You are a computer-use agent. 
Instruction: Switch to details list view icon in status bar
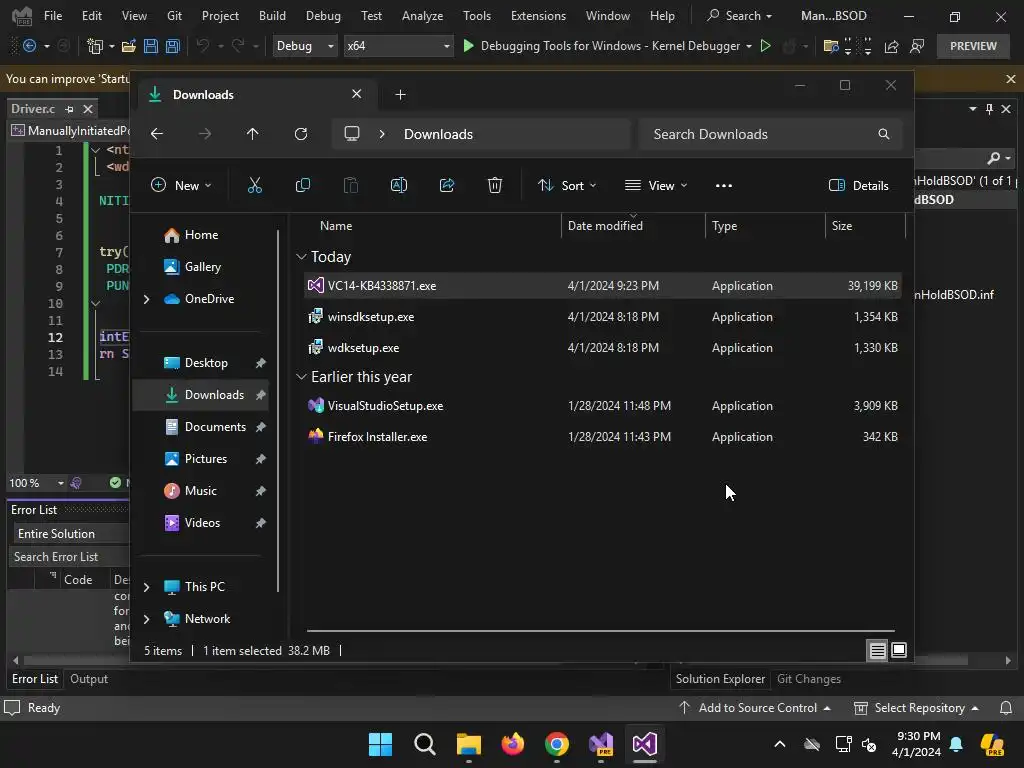[x=878, y=650]
